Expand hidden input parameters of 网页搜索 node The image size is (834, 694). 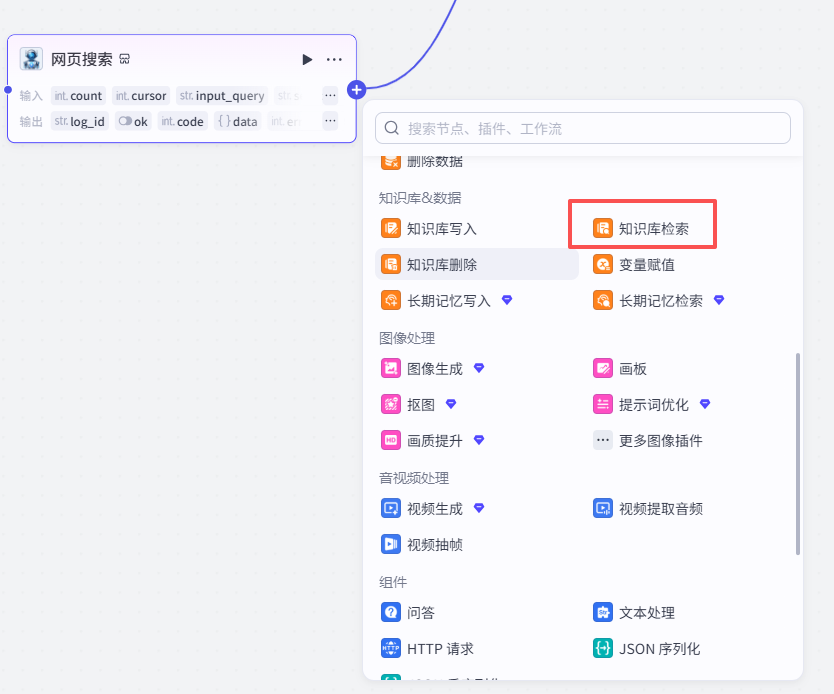point(330,96)
